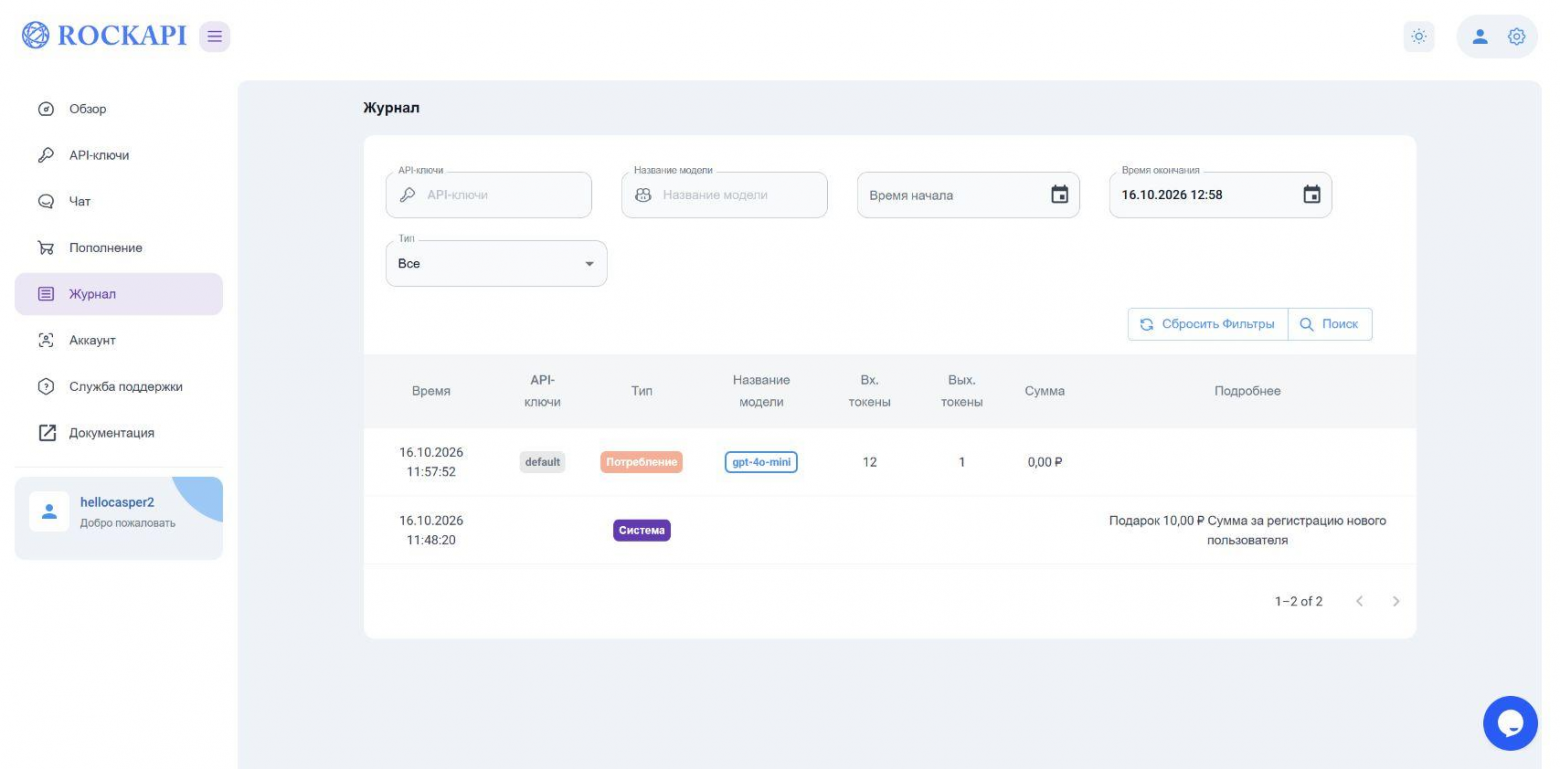This screenshot has height=769, width=1560.
Task: Click the ROCKAPI globe logo
Action: pos(36,36)
